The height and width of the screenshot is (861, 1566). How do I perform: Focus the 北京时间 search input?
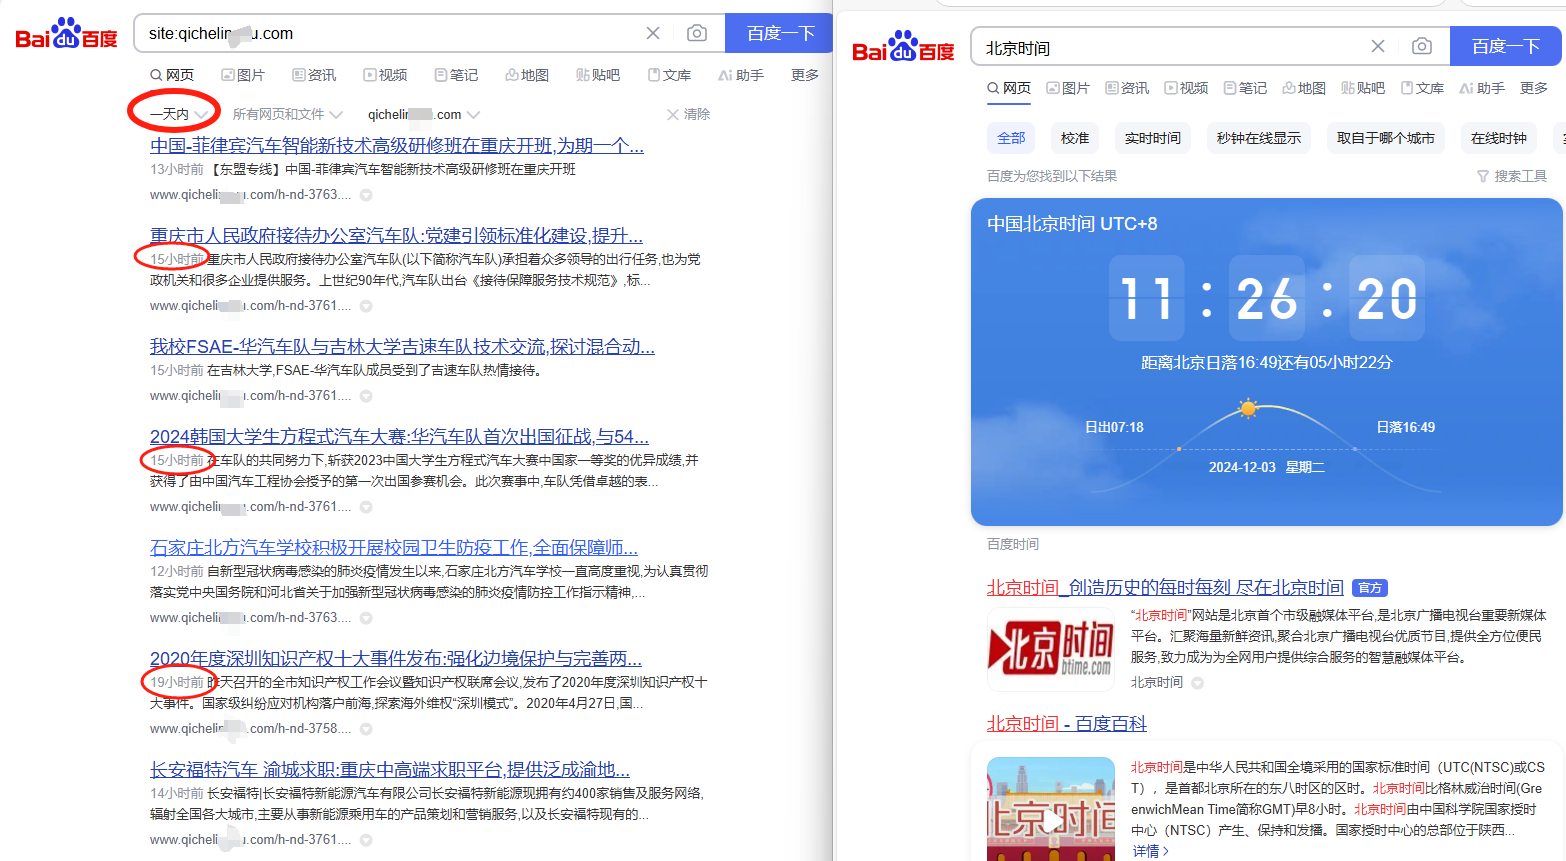click(x=1170, y=47)
